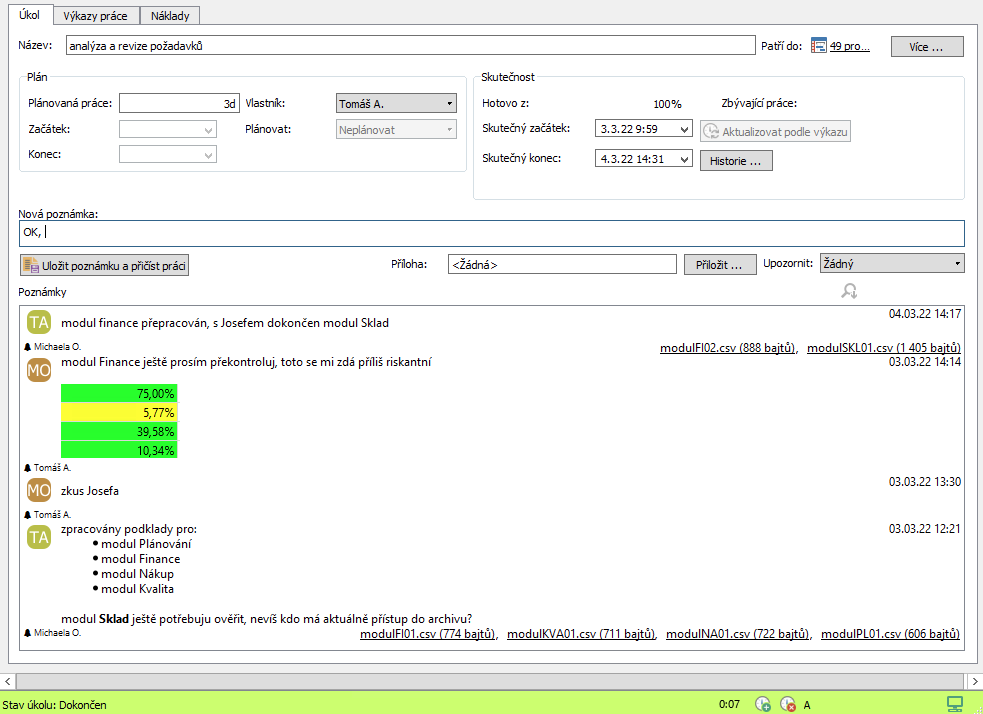
Task: Click the search user icon above notes
Action: [x=849, y=291]
